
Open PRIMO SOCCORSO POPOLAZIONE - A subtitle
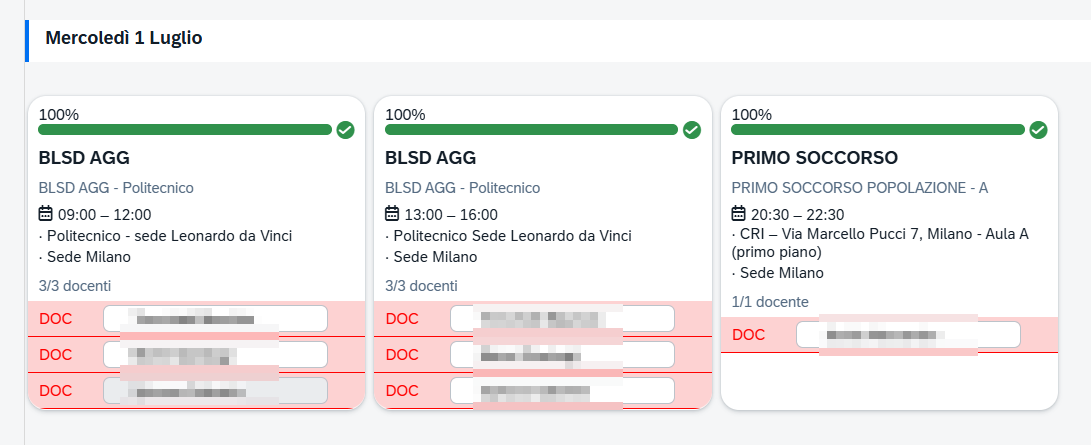click(860, 188)
